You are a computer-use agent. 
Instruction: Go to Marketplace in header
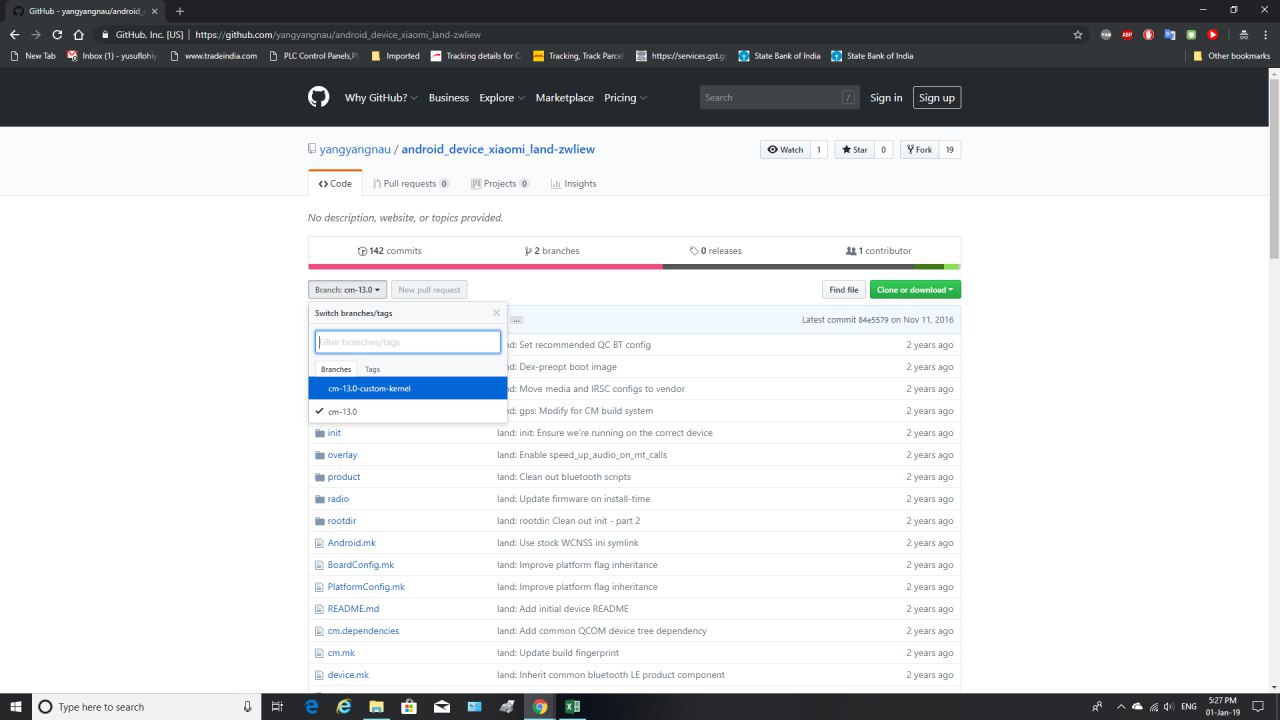click(x=564, y=98)
